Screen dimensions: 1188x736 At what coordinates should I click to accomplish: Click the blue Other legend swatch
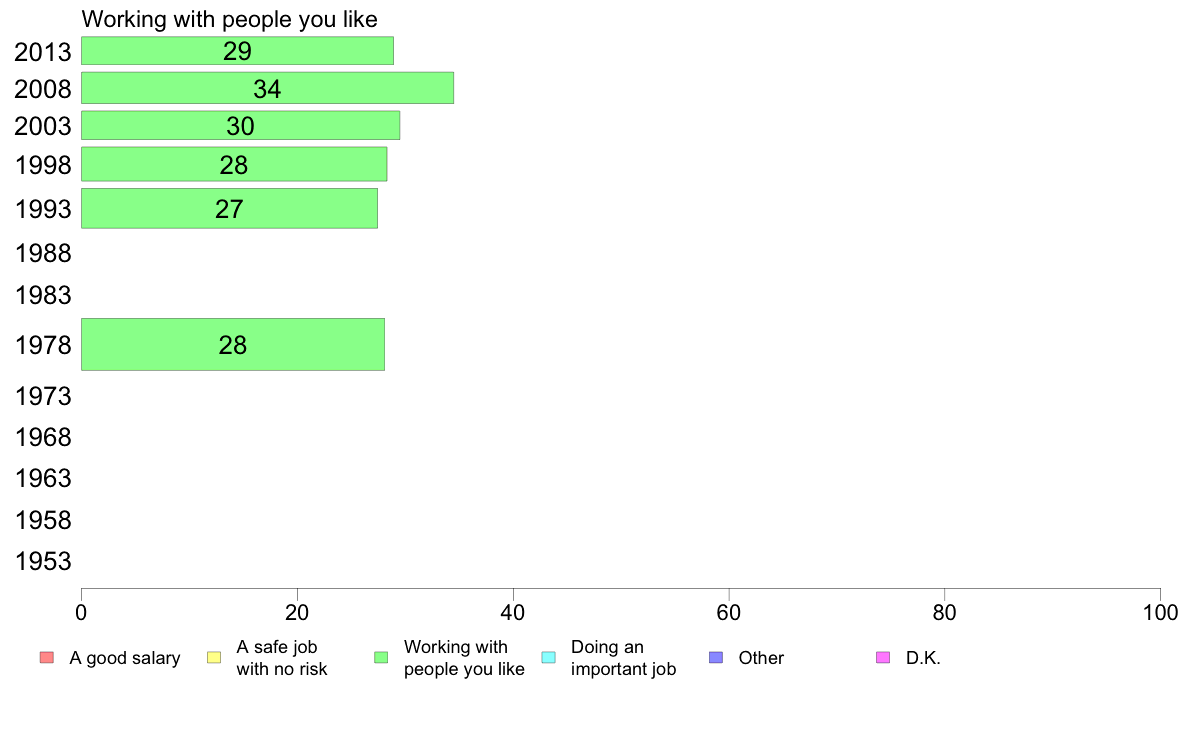[715, 657]
